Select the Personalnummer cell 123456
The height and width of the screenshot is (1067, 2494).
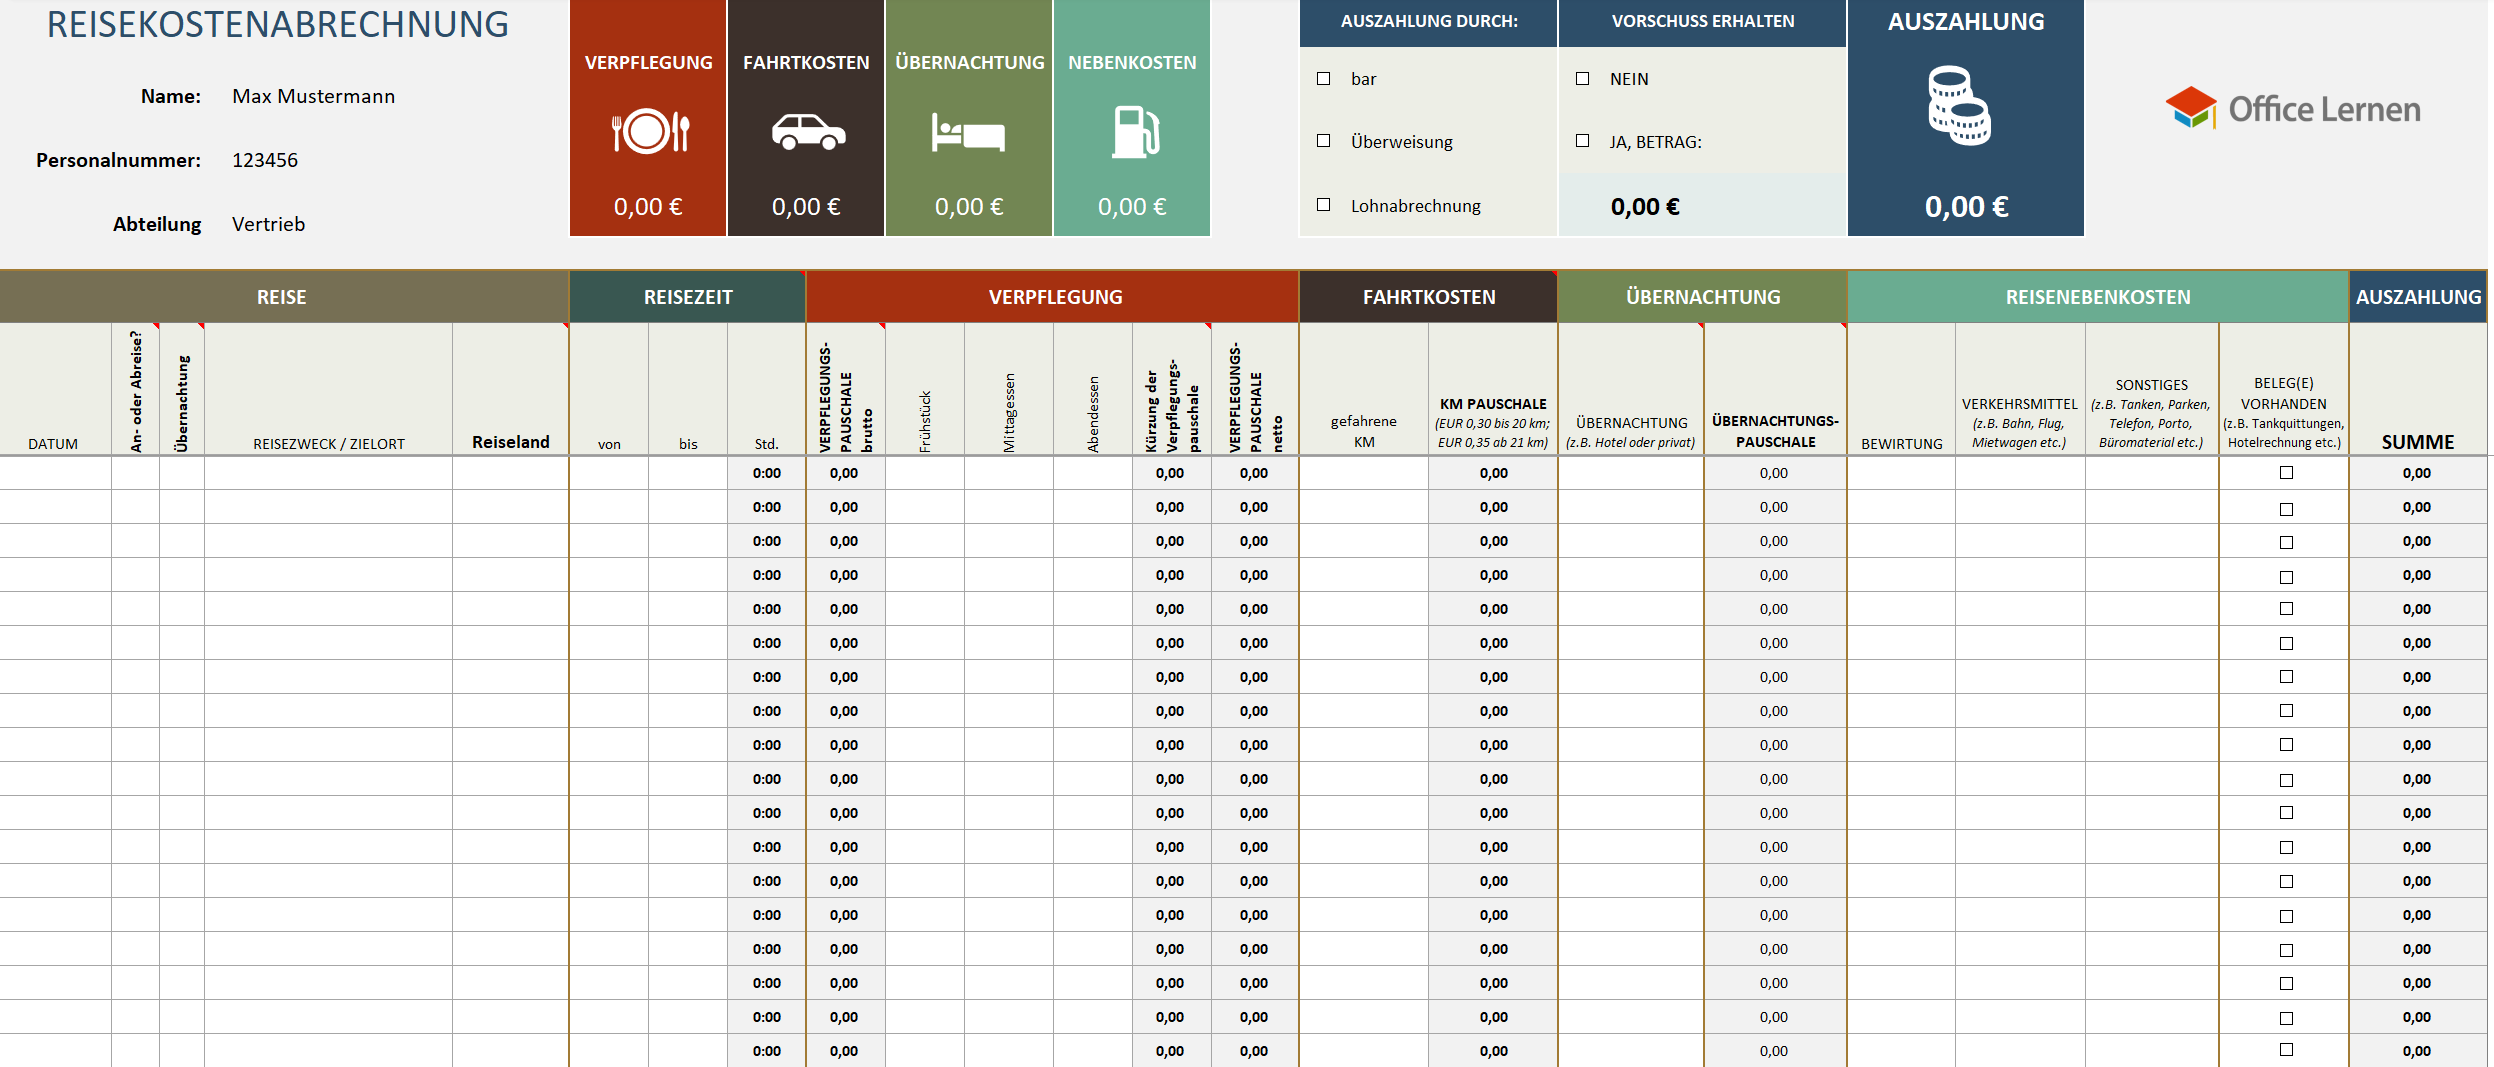coord(265,161)
